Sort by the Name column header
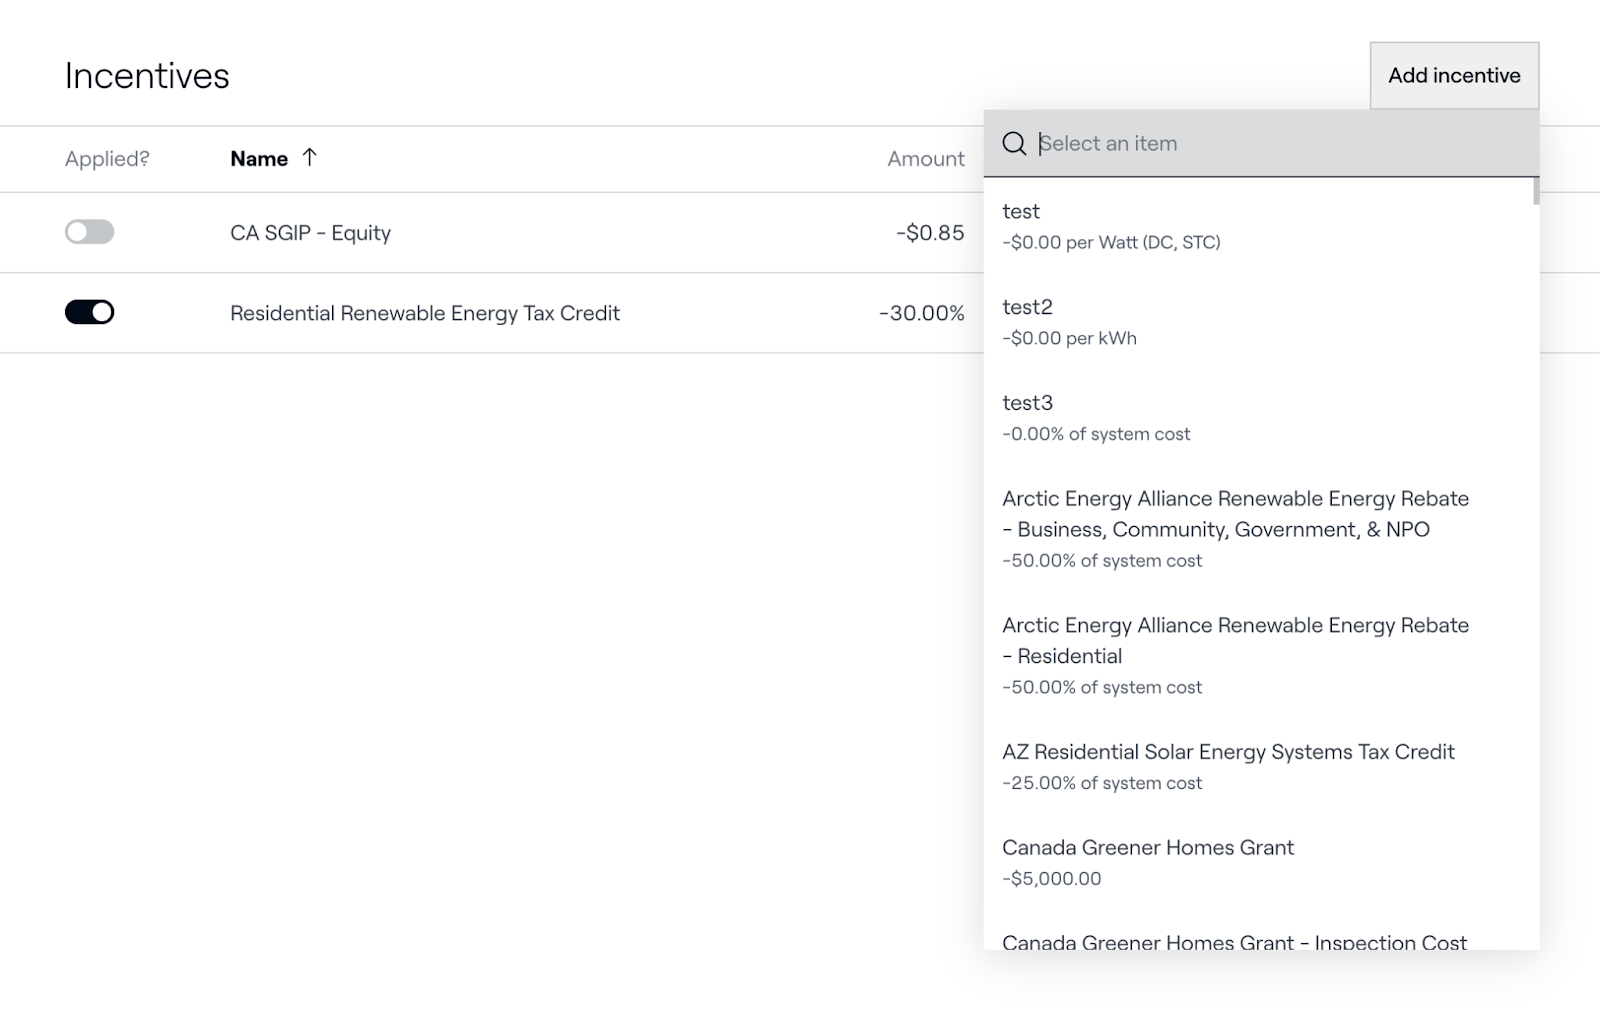1600x1032 pixels. 259,159
